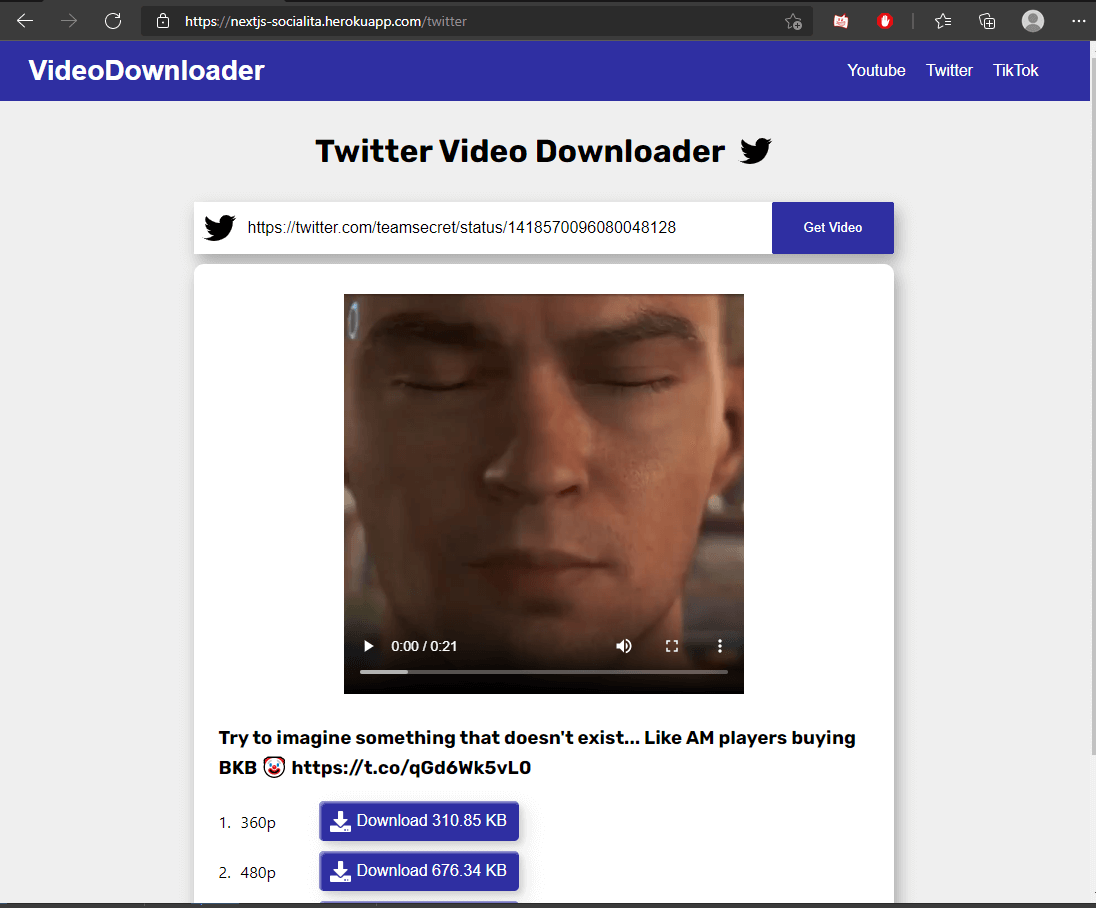Download the 360p video, 310.85 KB
1096x908 pixels.
click(419, 821)
